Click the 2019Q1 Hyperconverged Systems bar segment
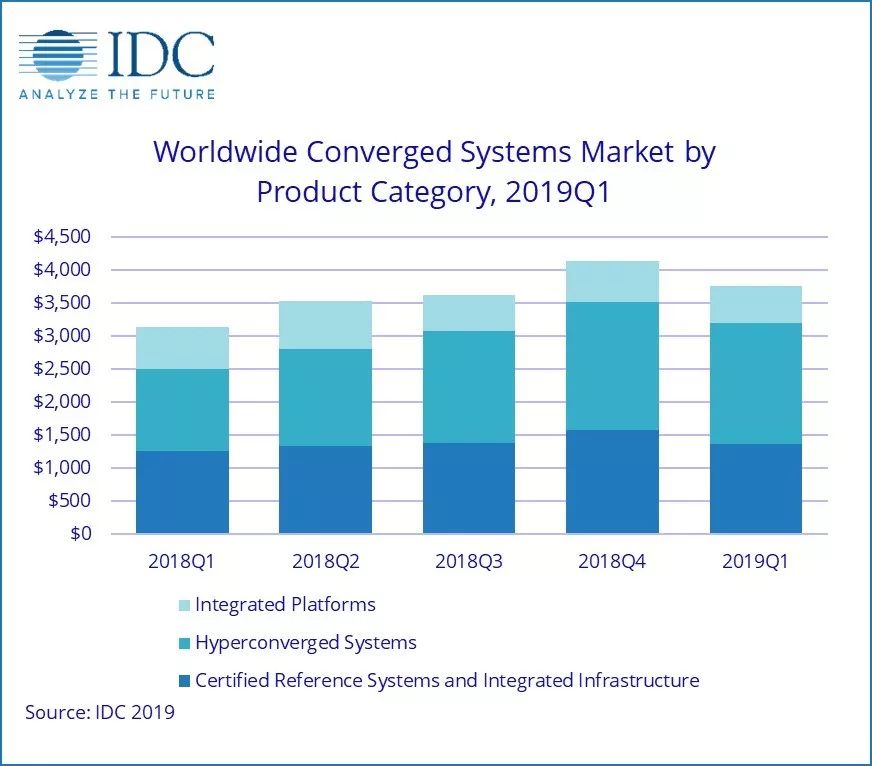Viewport: 872px width, 766px height. click(x=756, y=383)
